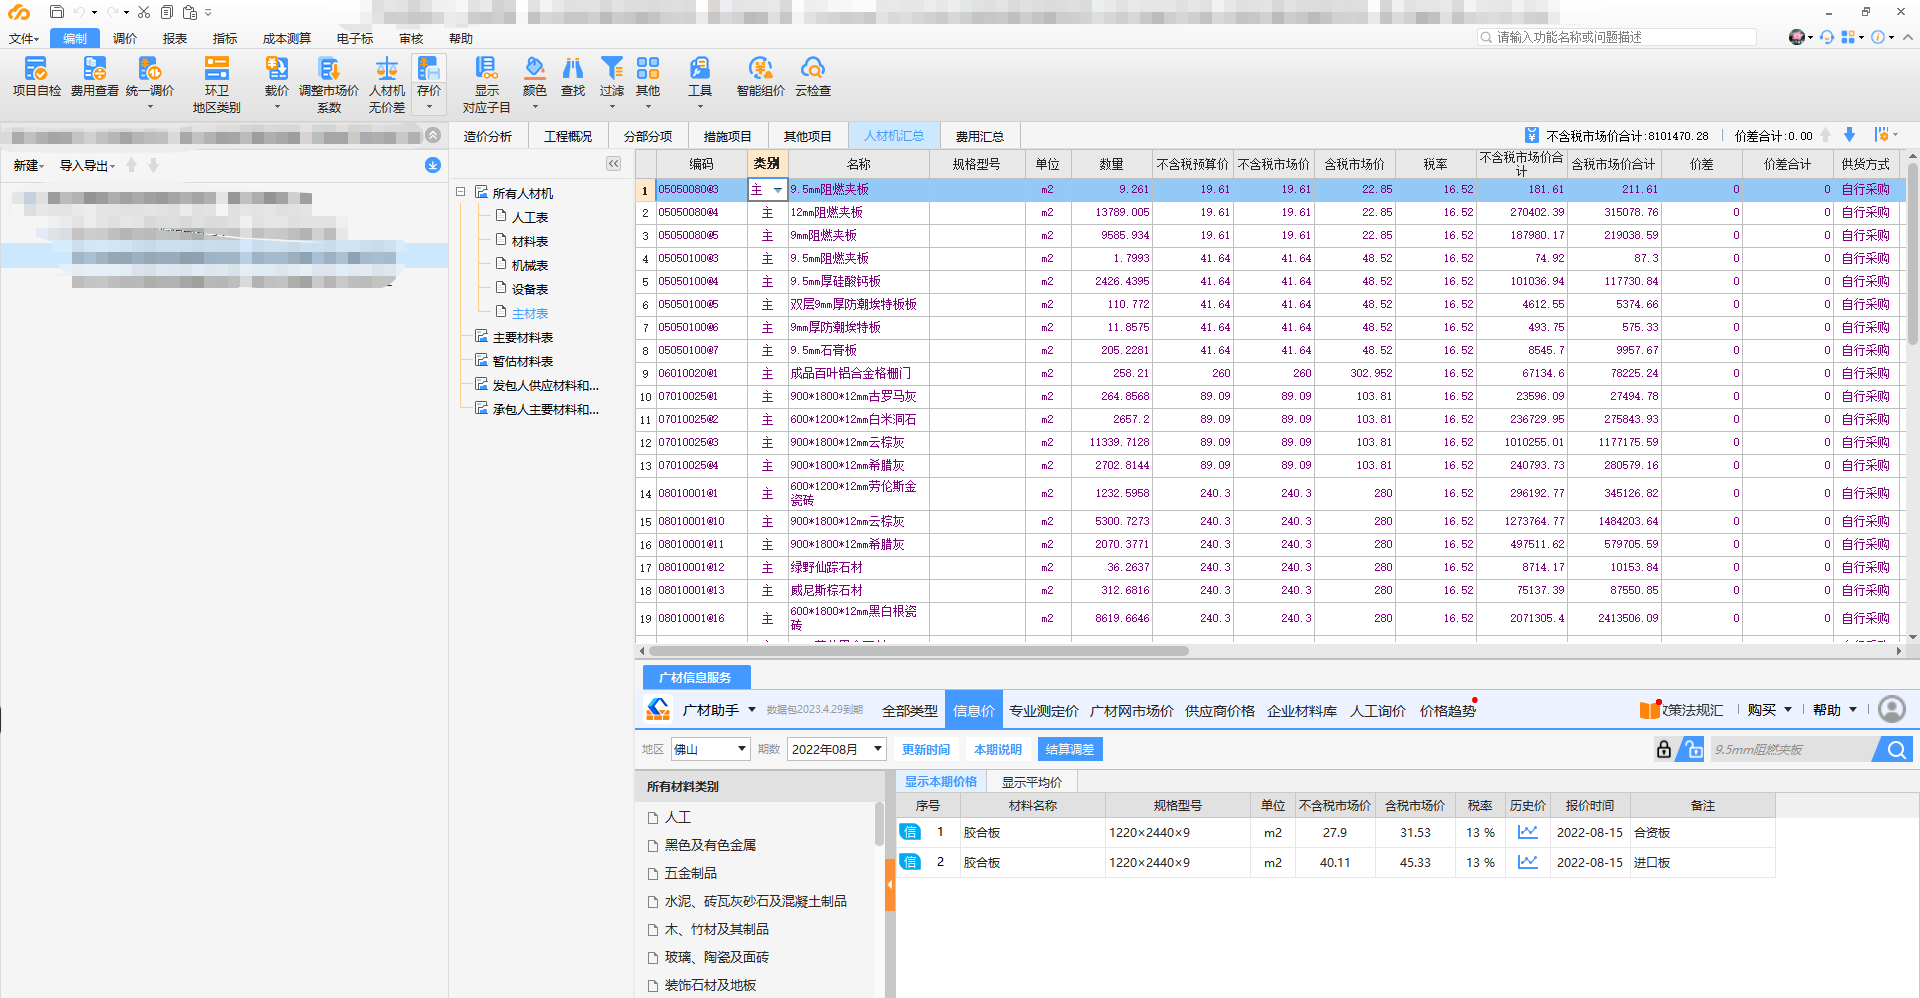The height and width of the screenshot is (998, 1920).
Task: Click the 存价 save price icon
Action: click(428, 68)
